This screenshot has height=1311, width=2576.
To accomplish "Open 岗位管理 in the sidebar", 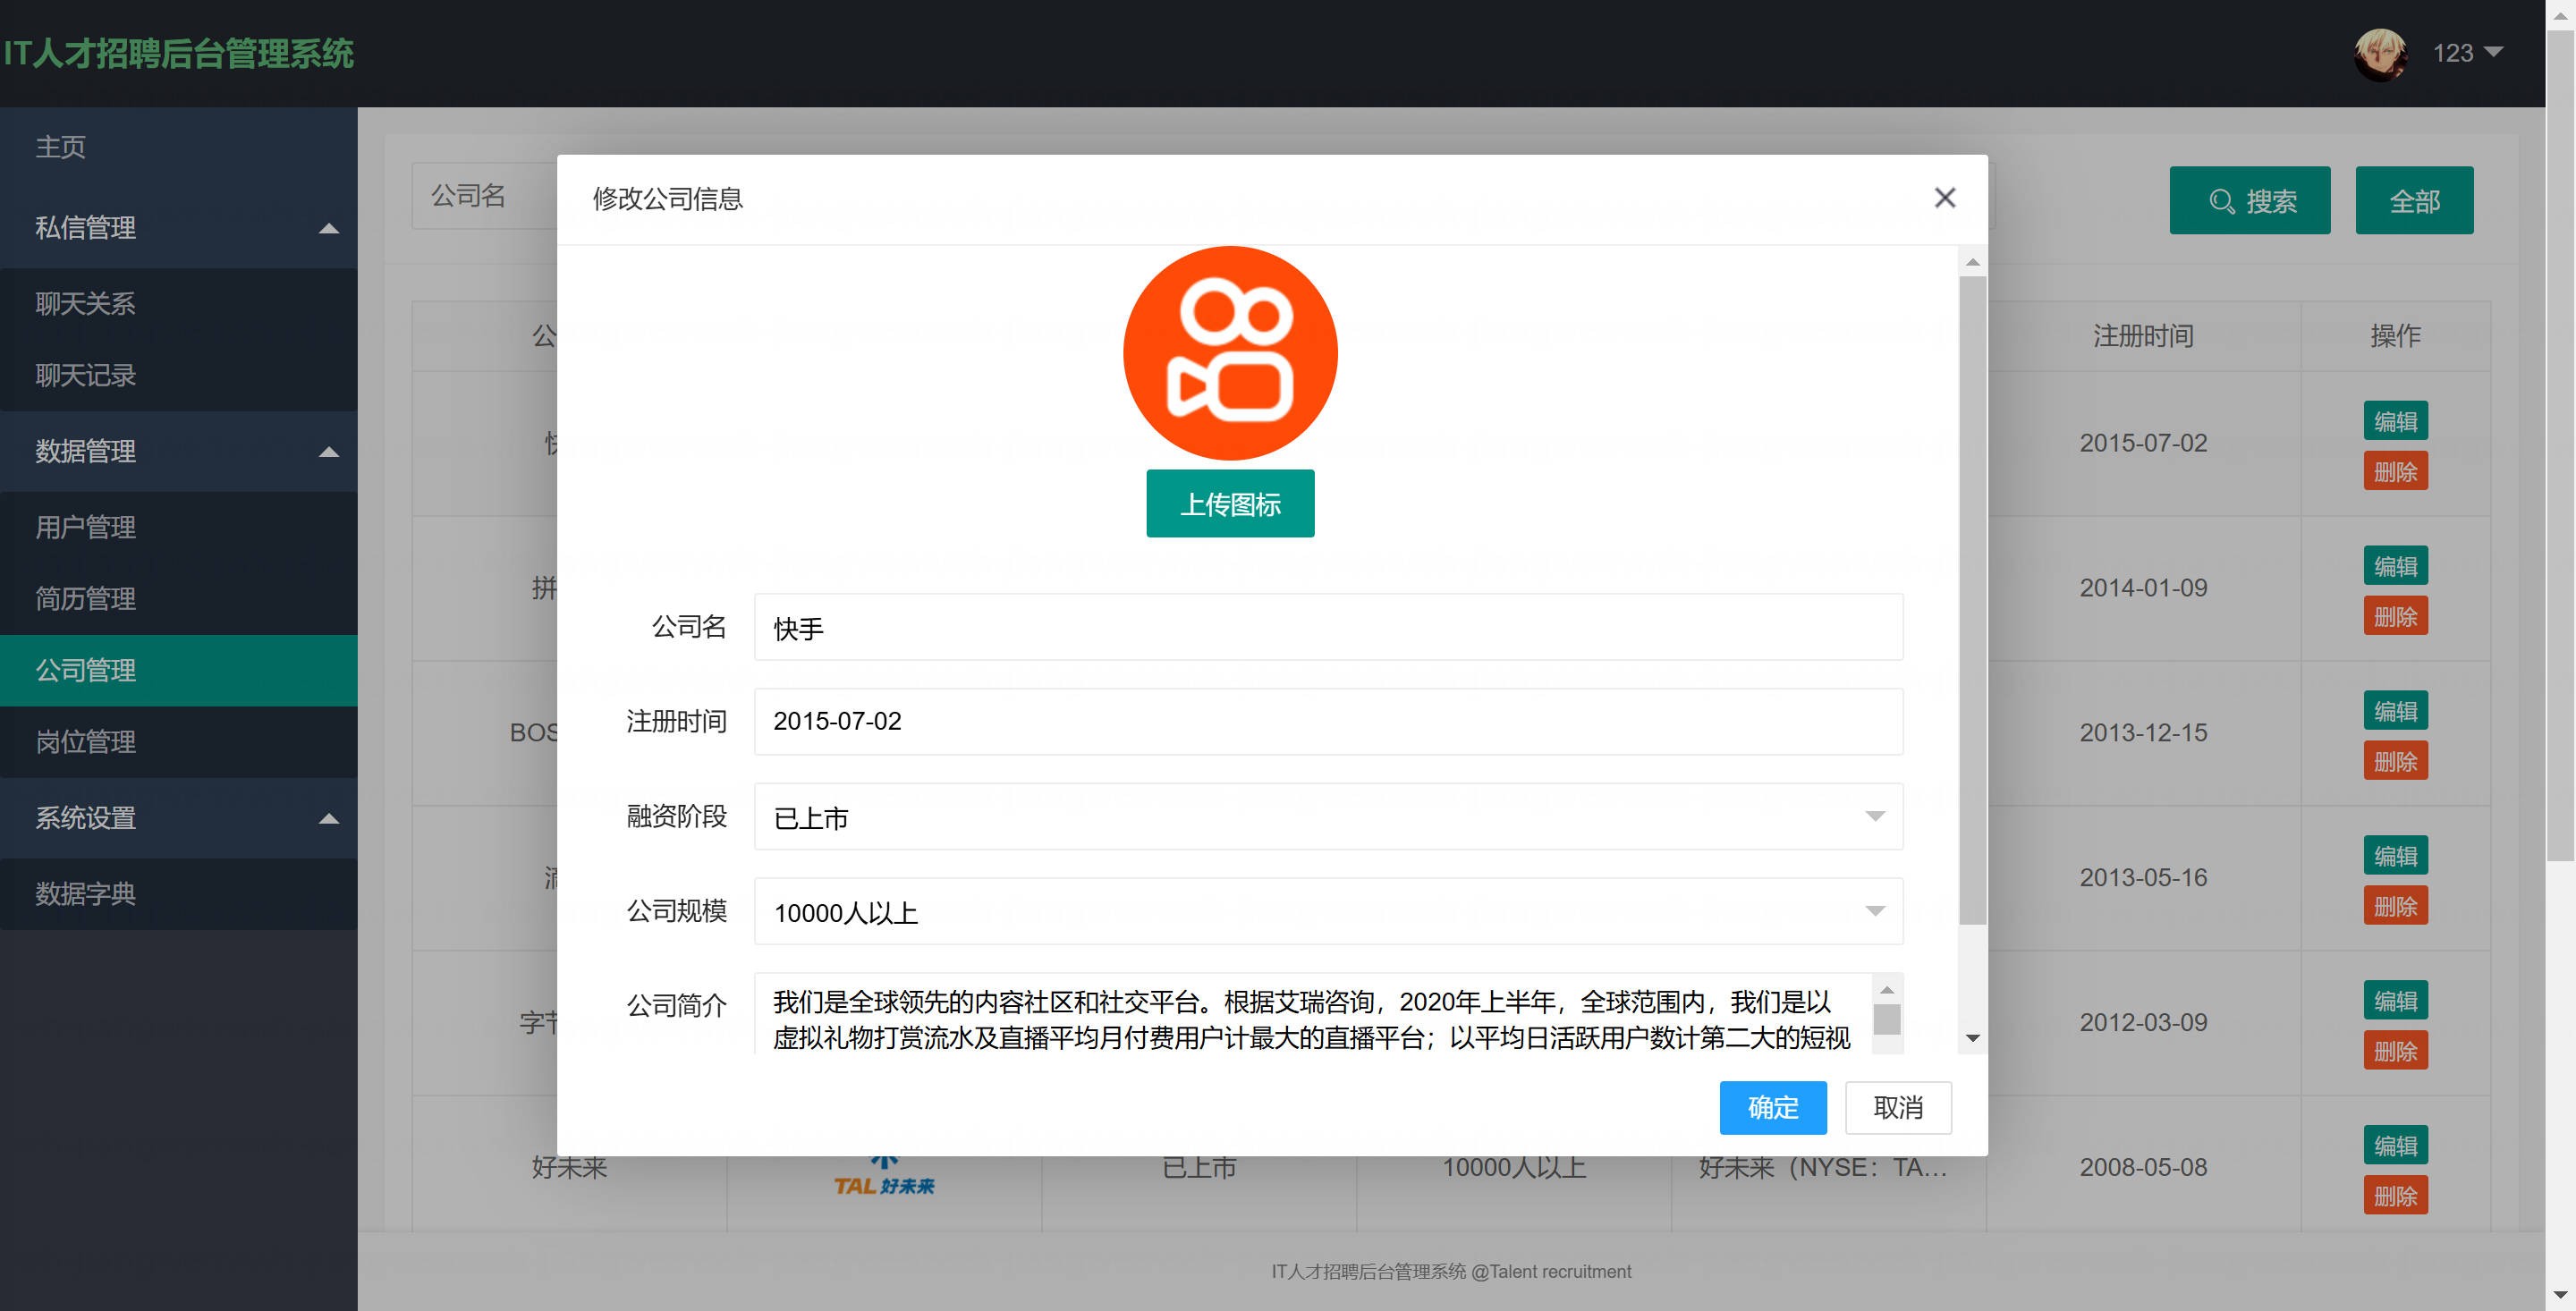I will (179, 742).
